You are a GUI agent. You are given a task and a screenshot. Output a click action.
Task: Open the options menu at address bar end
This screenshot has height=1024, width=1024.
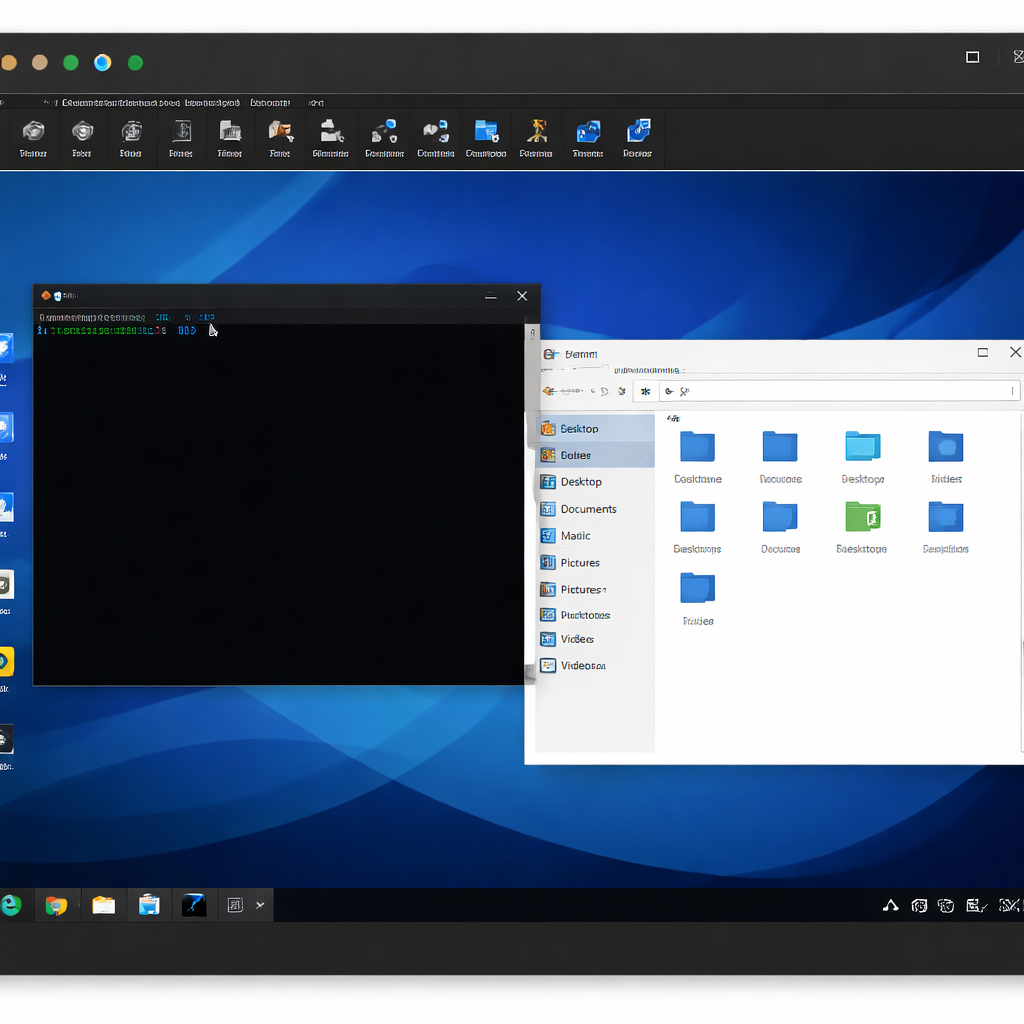tap(1012, 391)
